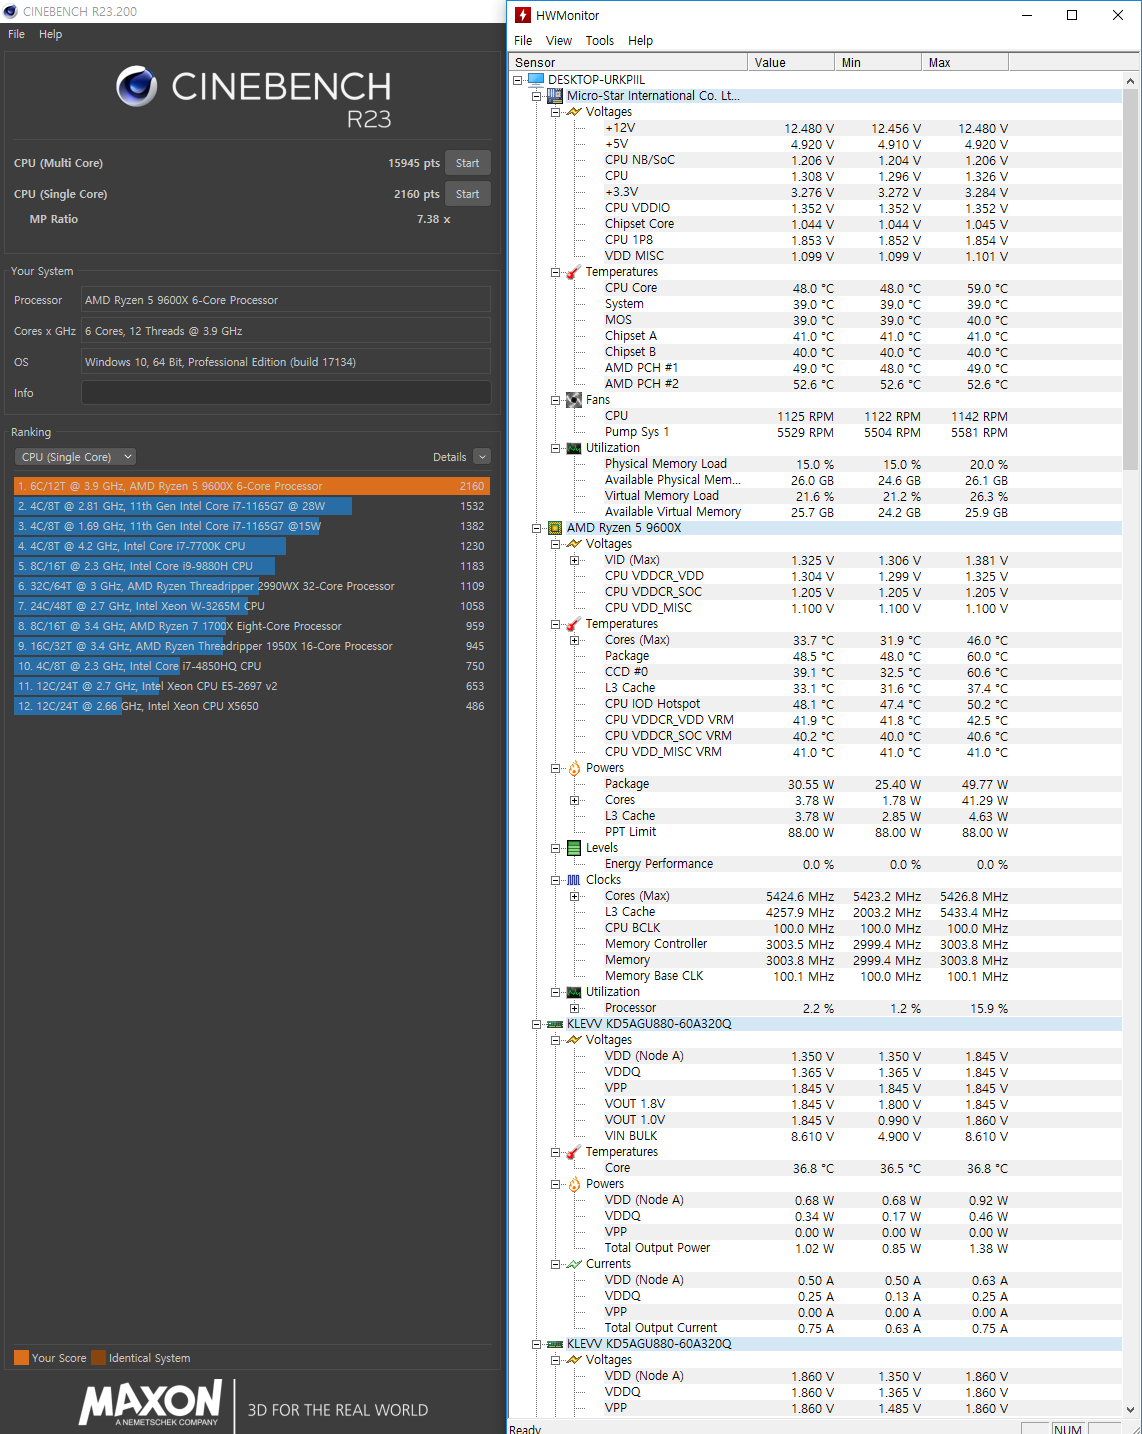Click the AMD Ryzen 5 9600X processor icon
Image resolution: width=1142 pixels, height=1434 pixels.
click(555, 528)
